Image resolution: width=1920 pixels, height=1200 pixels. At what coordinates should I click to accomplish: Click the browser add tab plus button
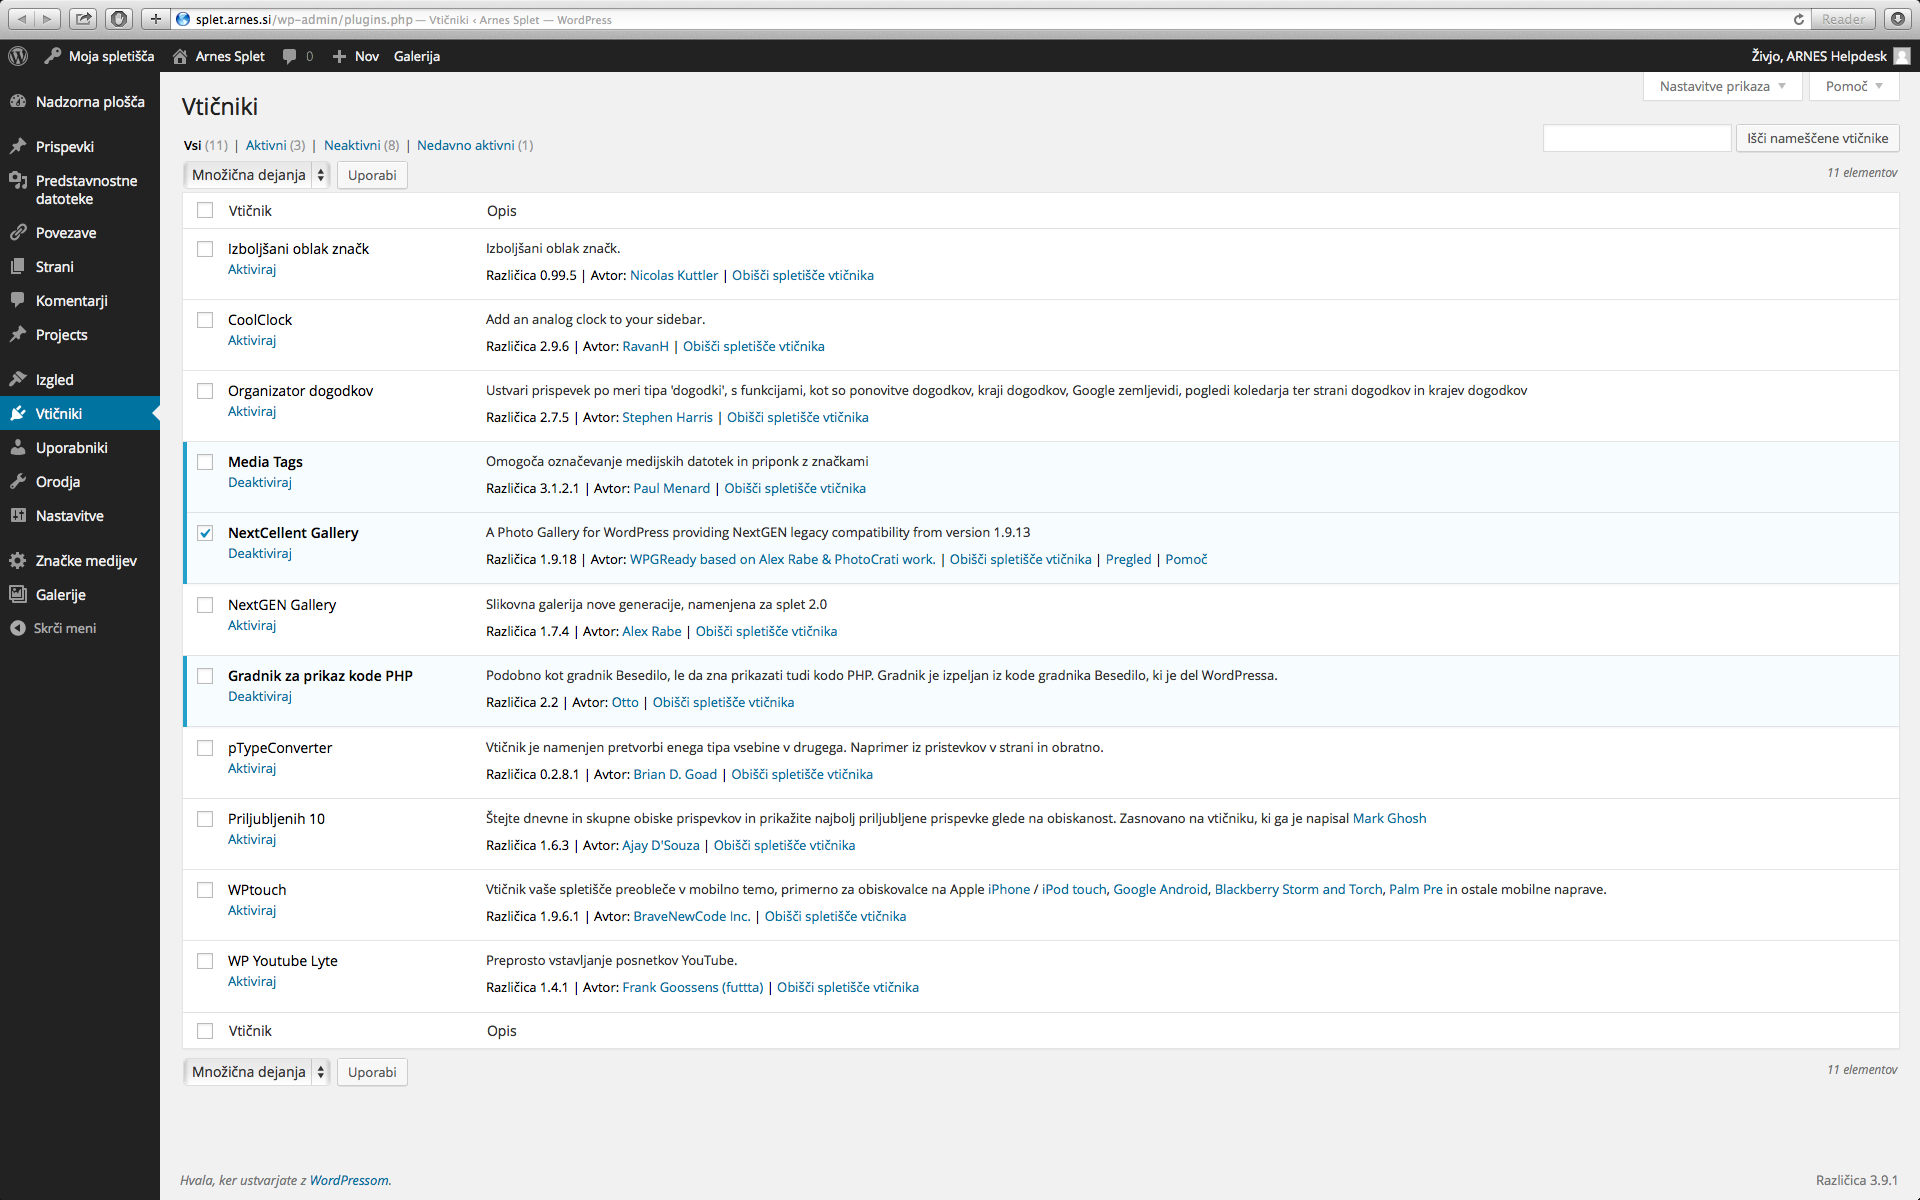[x=155, y=19]
